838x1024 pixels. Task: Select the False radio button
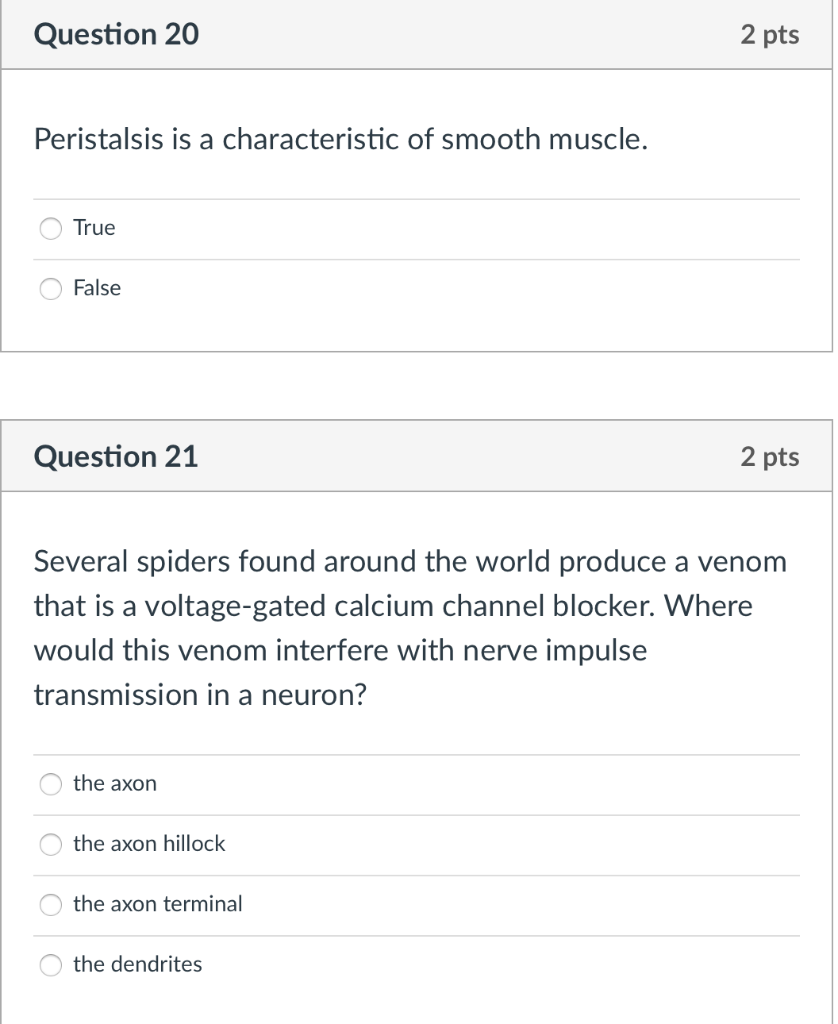click(50, 289)
